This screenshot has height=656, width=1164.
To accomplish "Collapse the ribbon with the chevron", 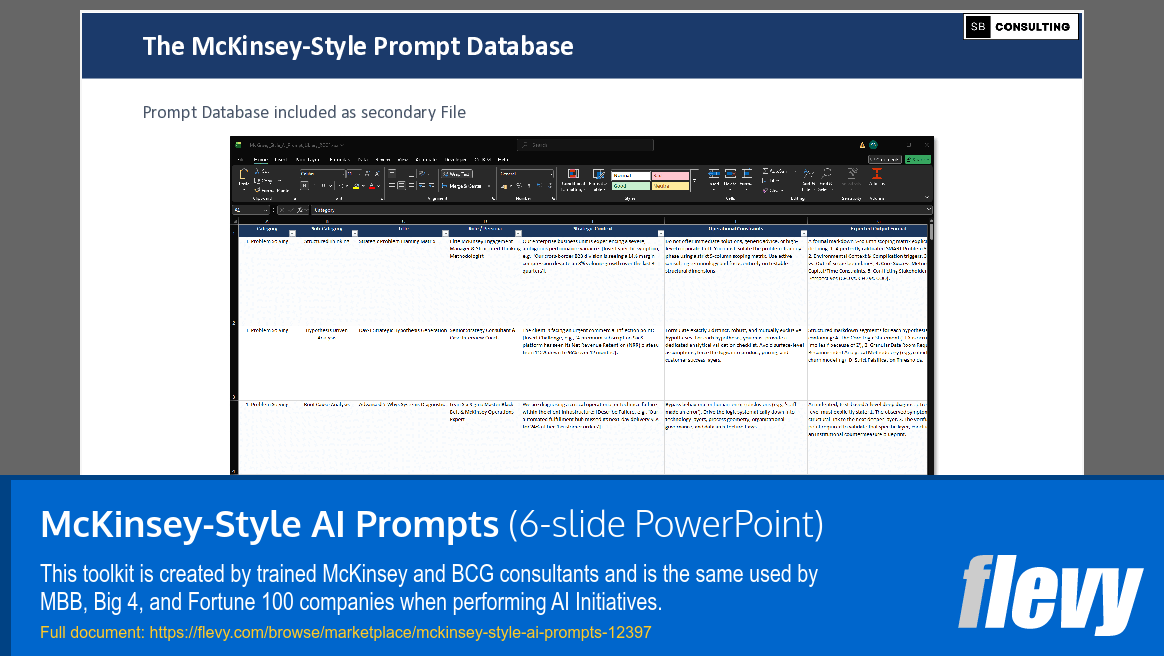I will point(926,197).
